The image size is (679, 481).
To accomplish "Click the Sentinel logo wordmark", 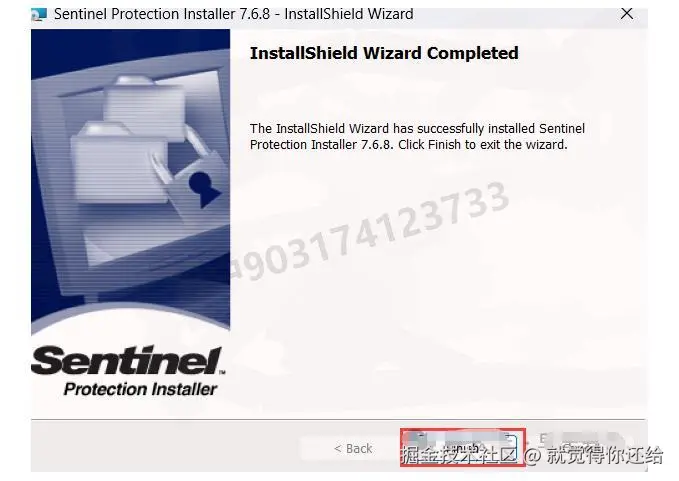I will tap(128, 360).
